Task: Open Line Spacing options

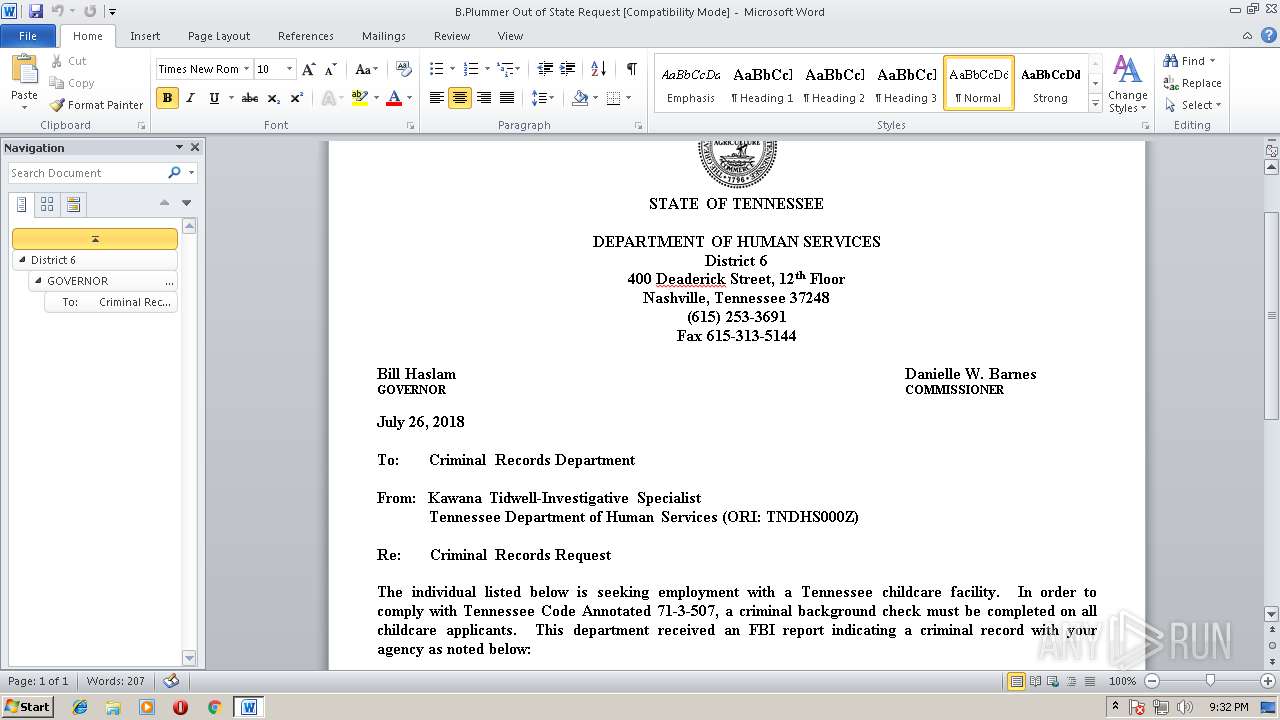Action: 543,98
